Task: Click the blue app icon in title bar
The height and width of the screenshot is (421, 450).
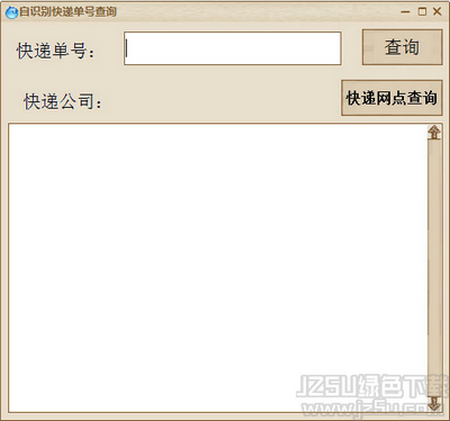Action: click(12, 12)
